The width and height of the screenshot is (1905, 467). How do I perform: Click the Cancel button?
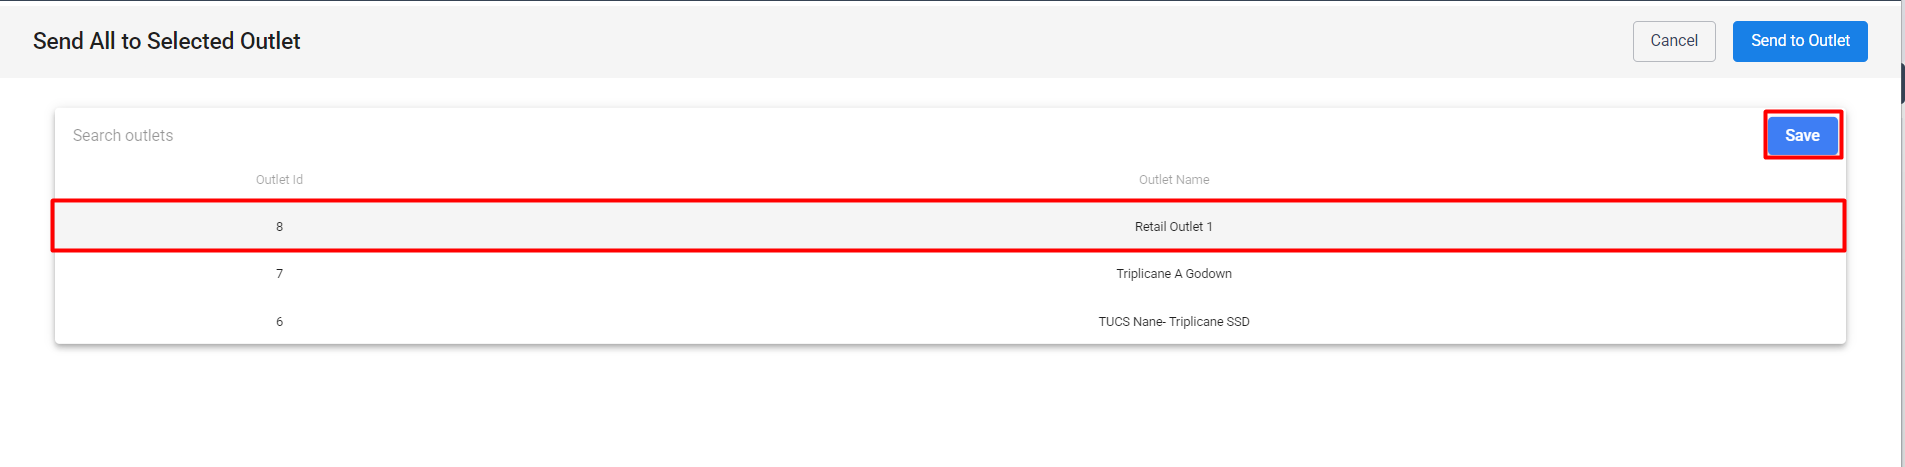pos(1674,41)
